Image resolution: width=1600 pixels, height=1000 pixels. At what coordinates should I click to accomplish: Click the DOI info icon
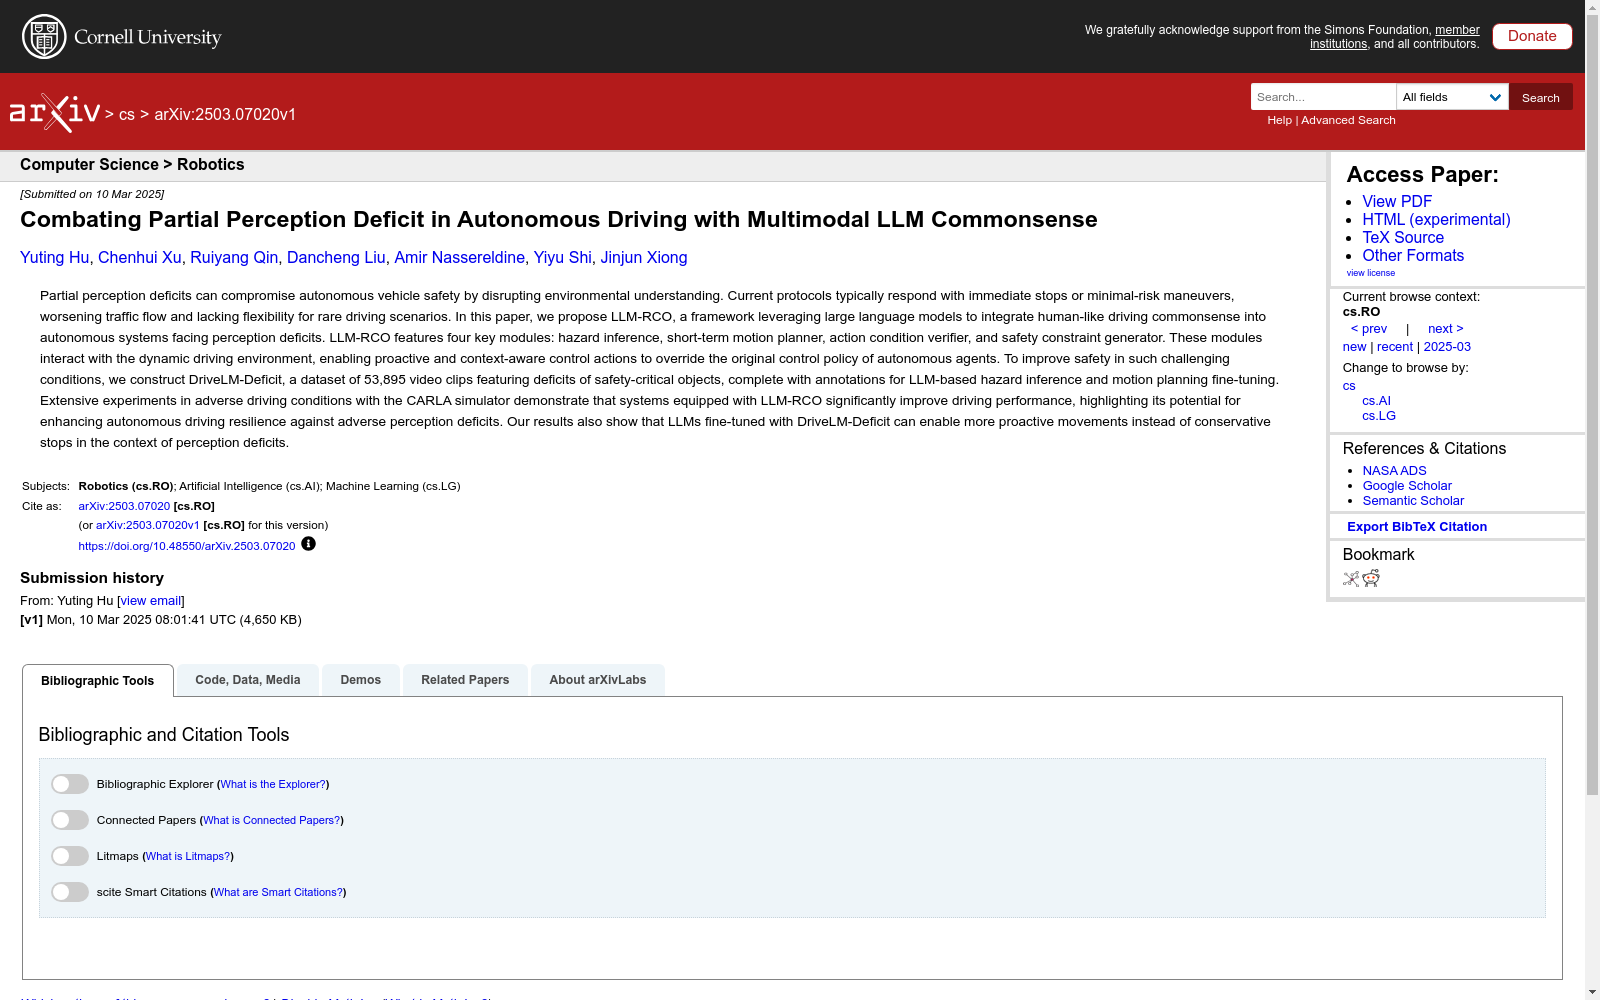[x=308, y=544]
